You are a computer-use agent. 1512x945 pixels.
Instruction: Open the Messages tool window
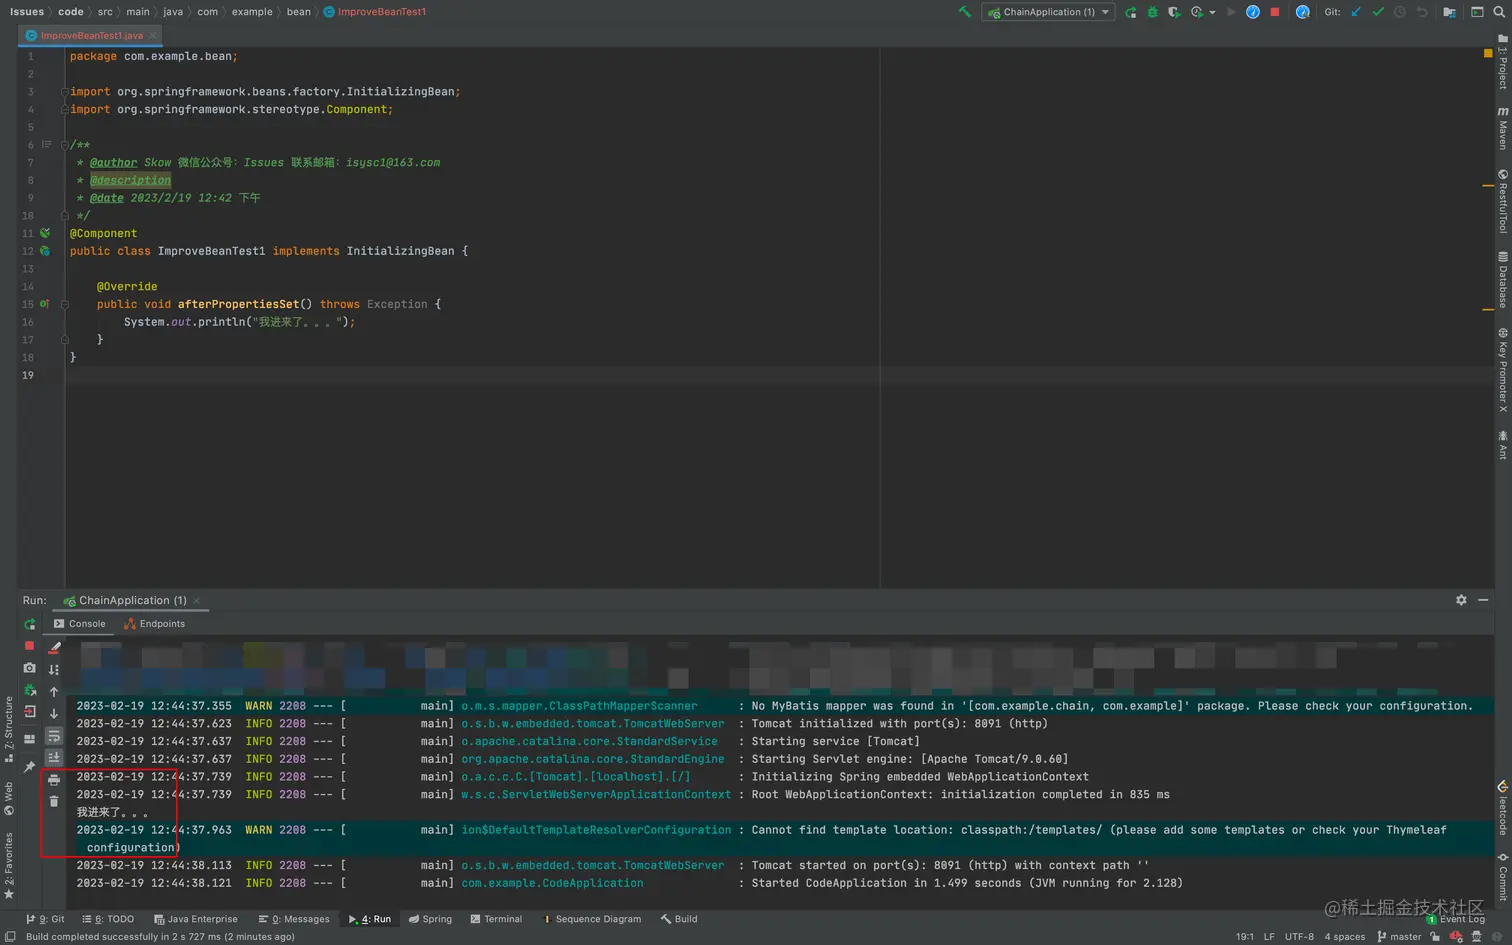click(294, 919)
